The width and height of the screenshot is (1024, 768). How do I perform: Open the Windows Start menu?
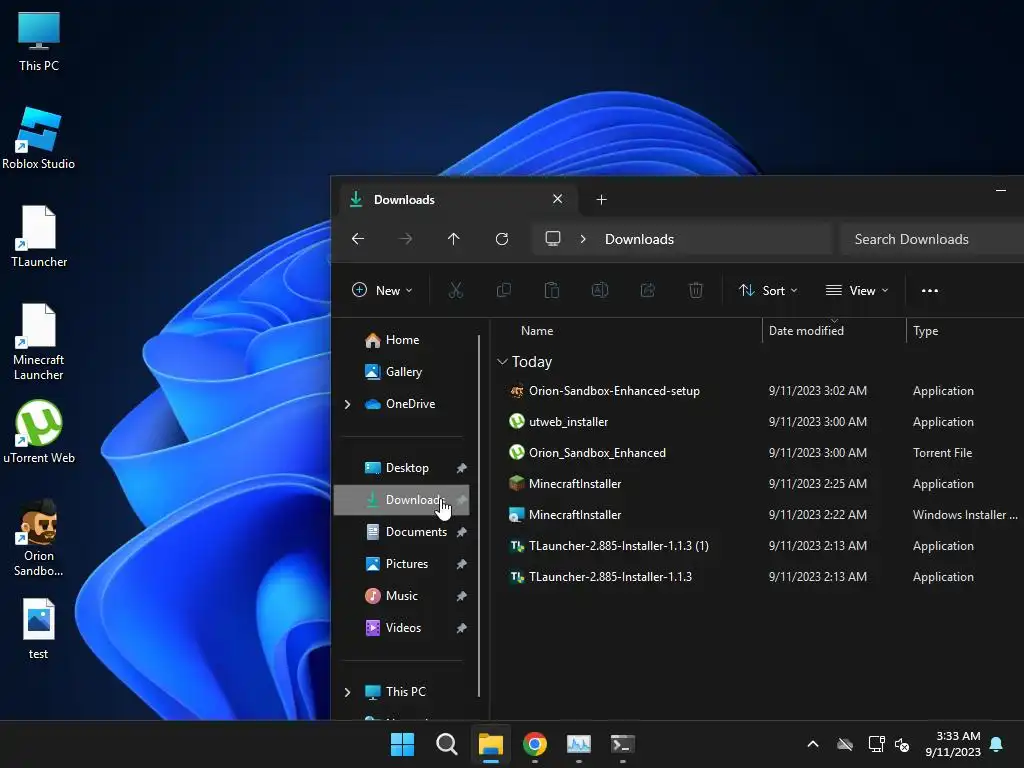402,744
